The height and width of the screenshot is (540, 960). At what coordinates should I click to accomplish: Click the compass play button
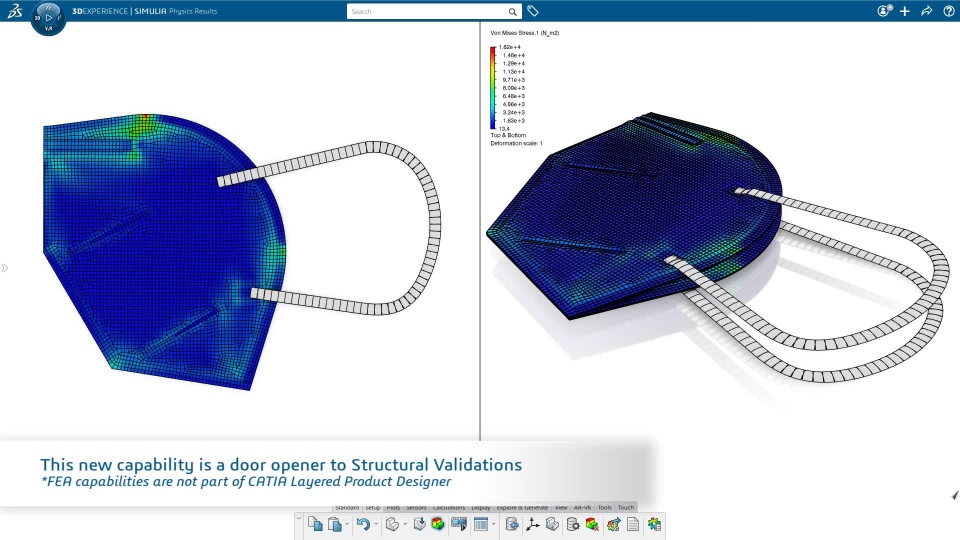(48, 18)
